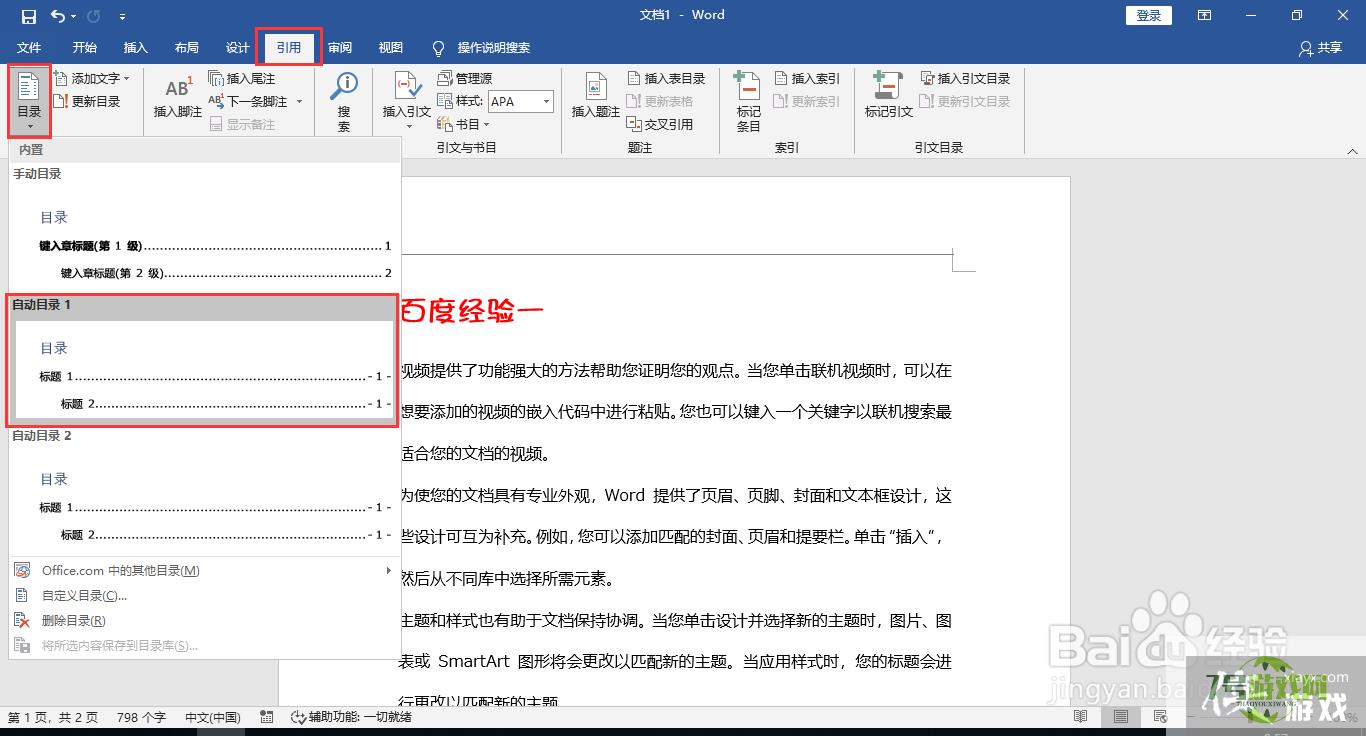This screenshot has height=736, width=1366.
Task: Click the 中文(中国) language indicator
Action: point(213,717)
